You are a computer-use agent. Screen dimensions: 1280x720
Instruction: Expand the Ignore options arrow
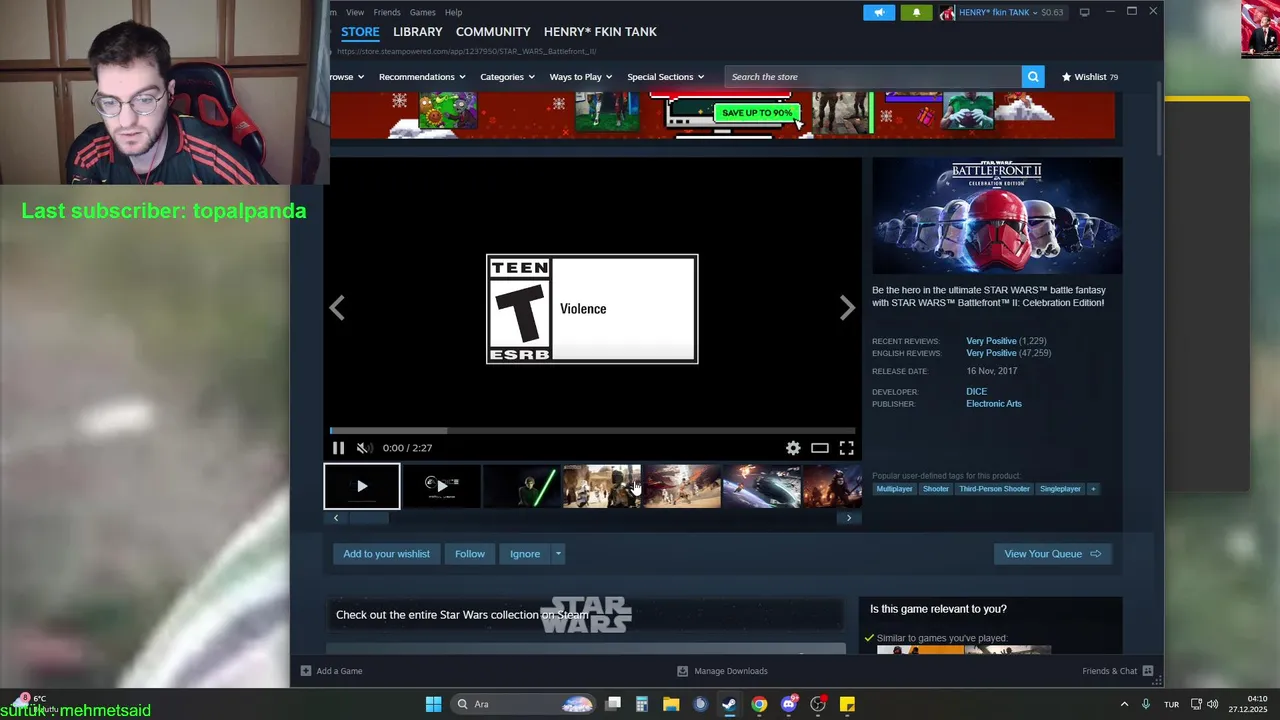pyautogui.click(x=558, y=554)
